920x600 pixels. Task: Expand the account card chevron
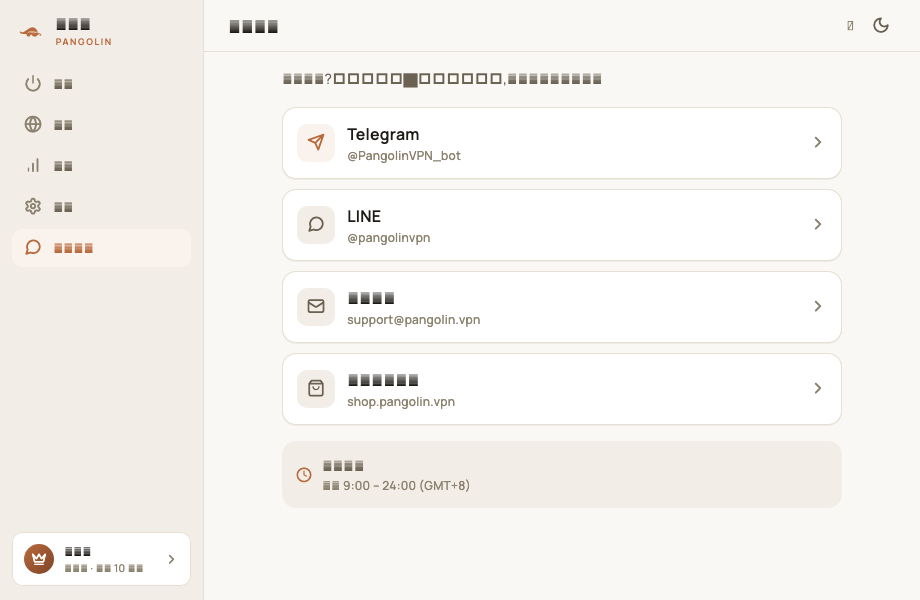[171, 560]
